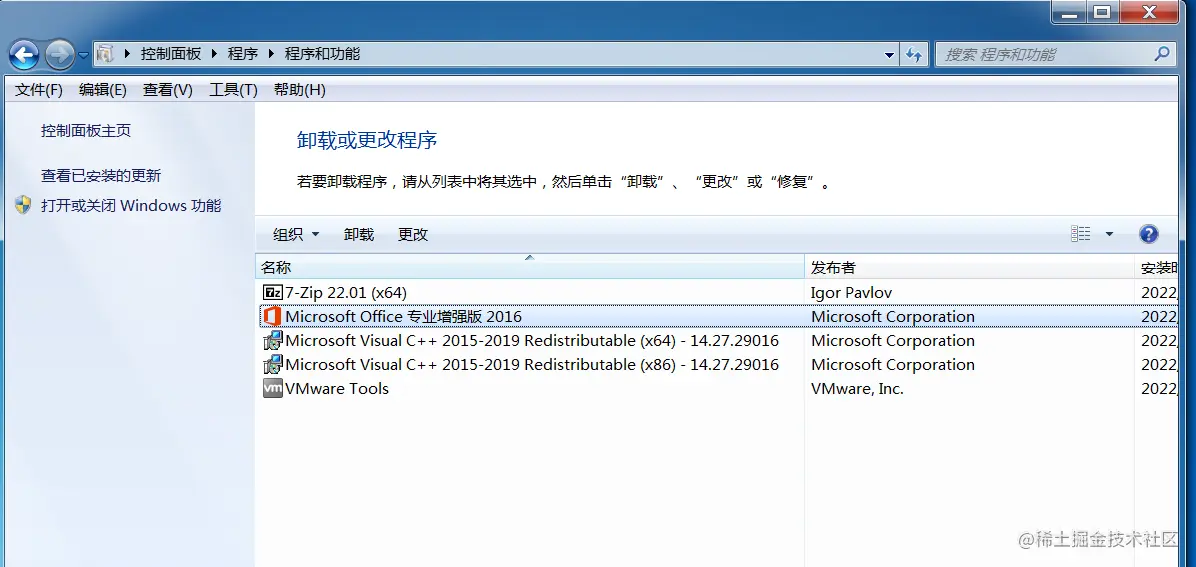Open the address bar history dropdown
Screen dimensions: 1196x567
[x=889, y=55]
